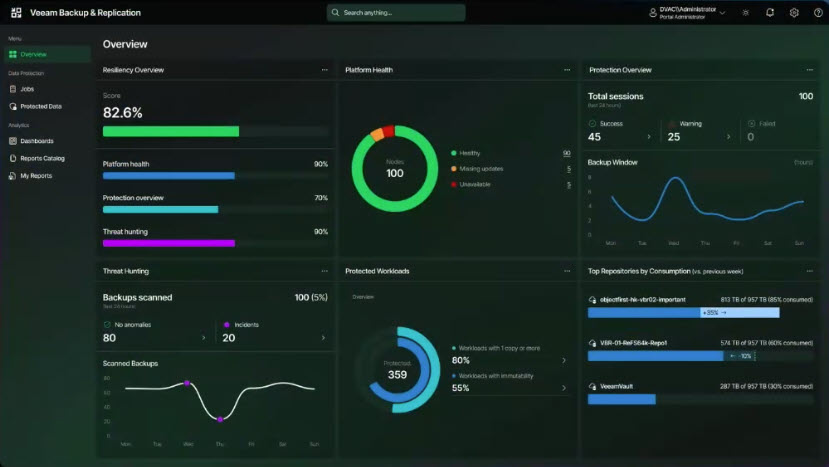Expand Workloads with immutability arrow
Image resolution: width=829 pixels, height=467 pixels.
click(x=564, y=388)
